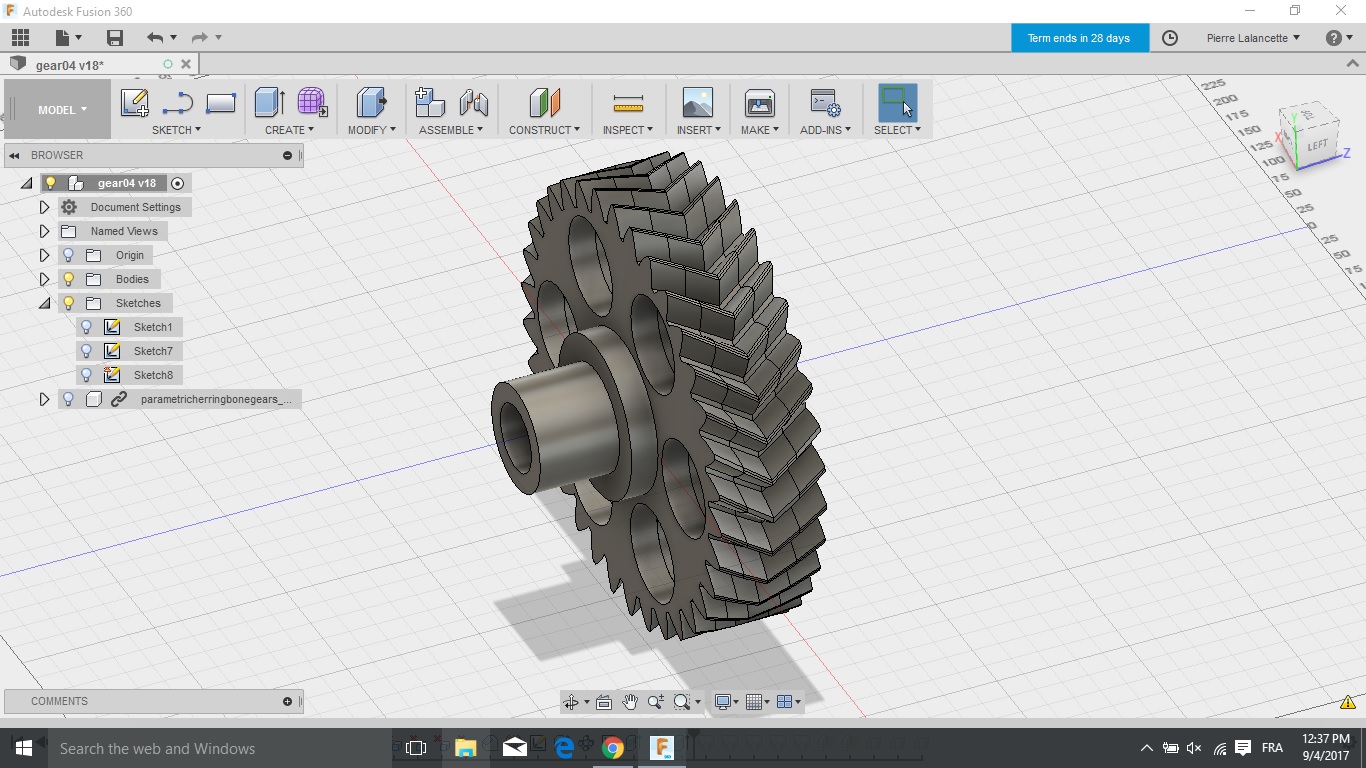Click the Offset Plane construct icon
This screenshot has height=768, width=1366.
coord(545,102)
